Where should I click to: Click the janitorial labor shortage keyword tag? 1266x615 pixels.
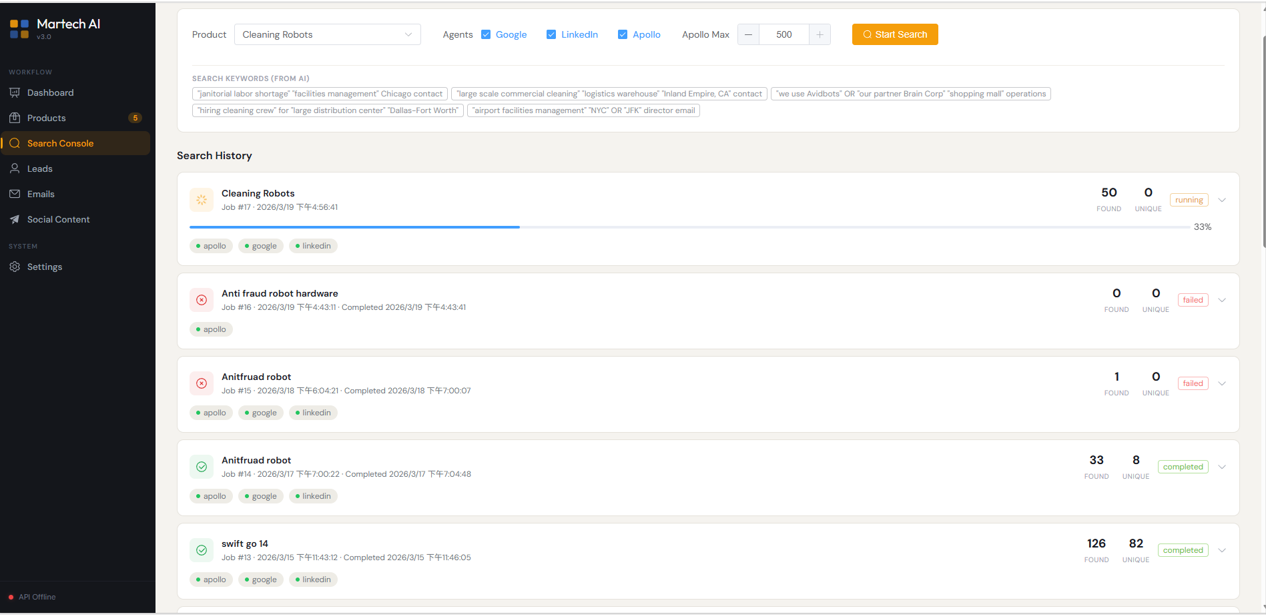320,94
